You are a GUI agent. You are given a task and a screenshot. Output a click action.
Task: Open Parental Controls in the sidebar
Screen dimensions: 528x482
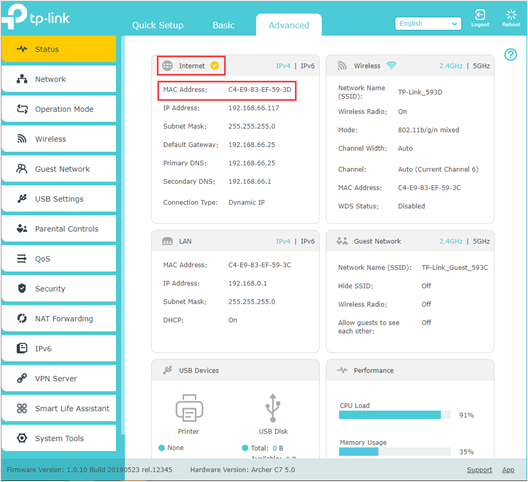(x=59, y=229)
